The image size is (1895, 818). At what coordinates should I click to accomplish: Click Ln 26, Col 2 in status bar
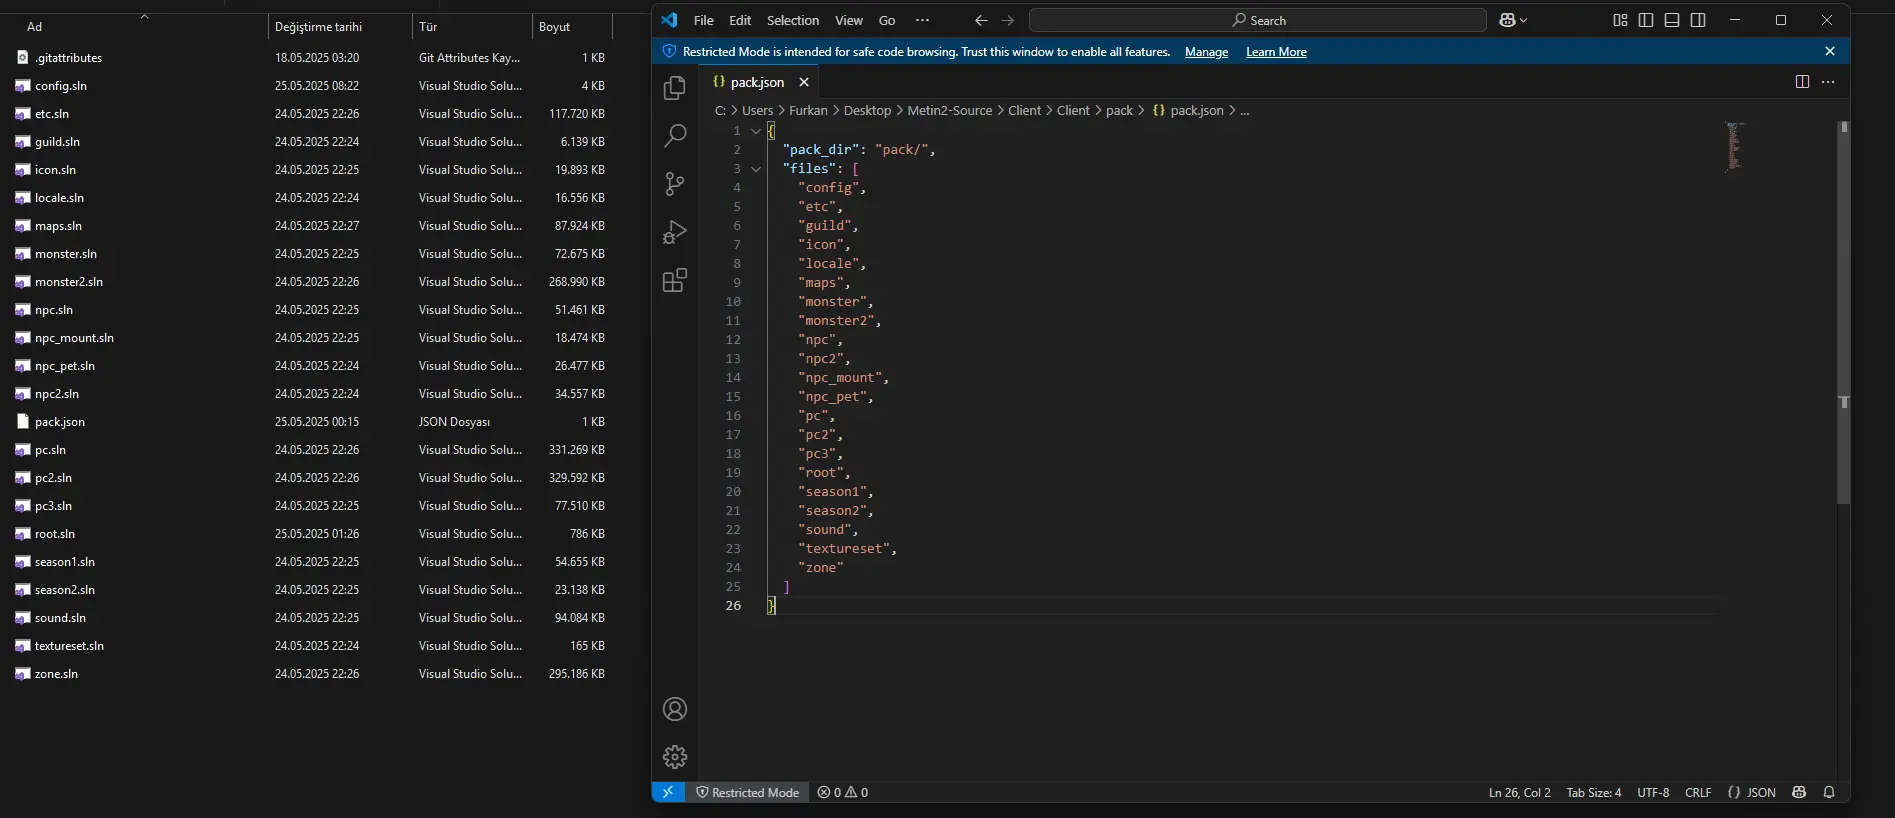[1519, 792]
